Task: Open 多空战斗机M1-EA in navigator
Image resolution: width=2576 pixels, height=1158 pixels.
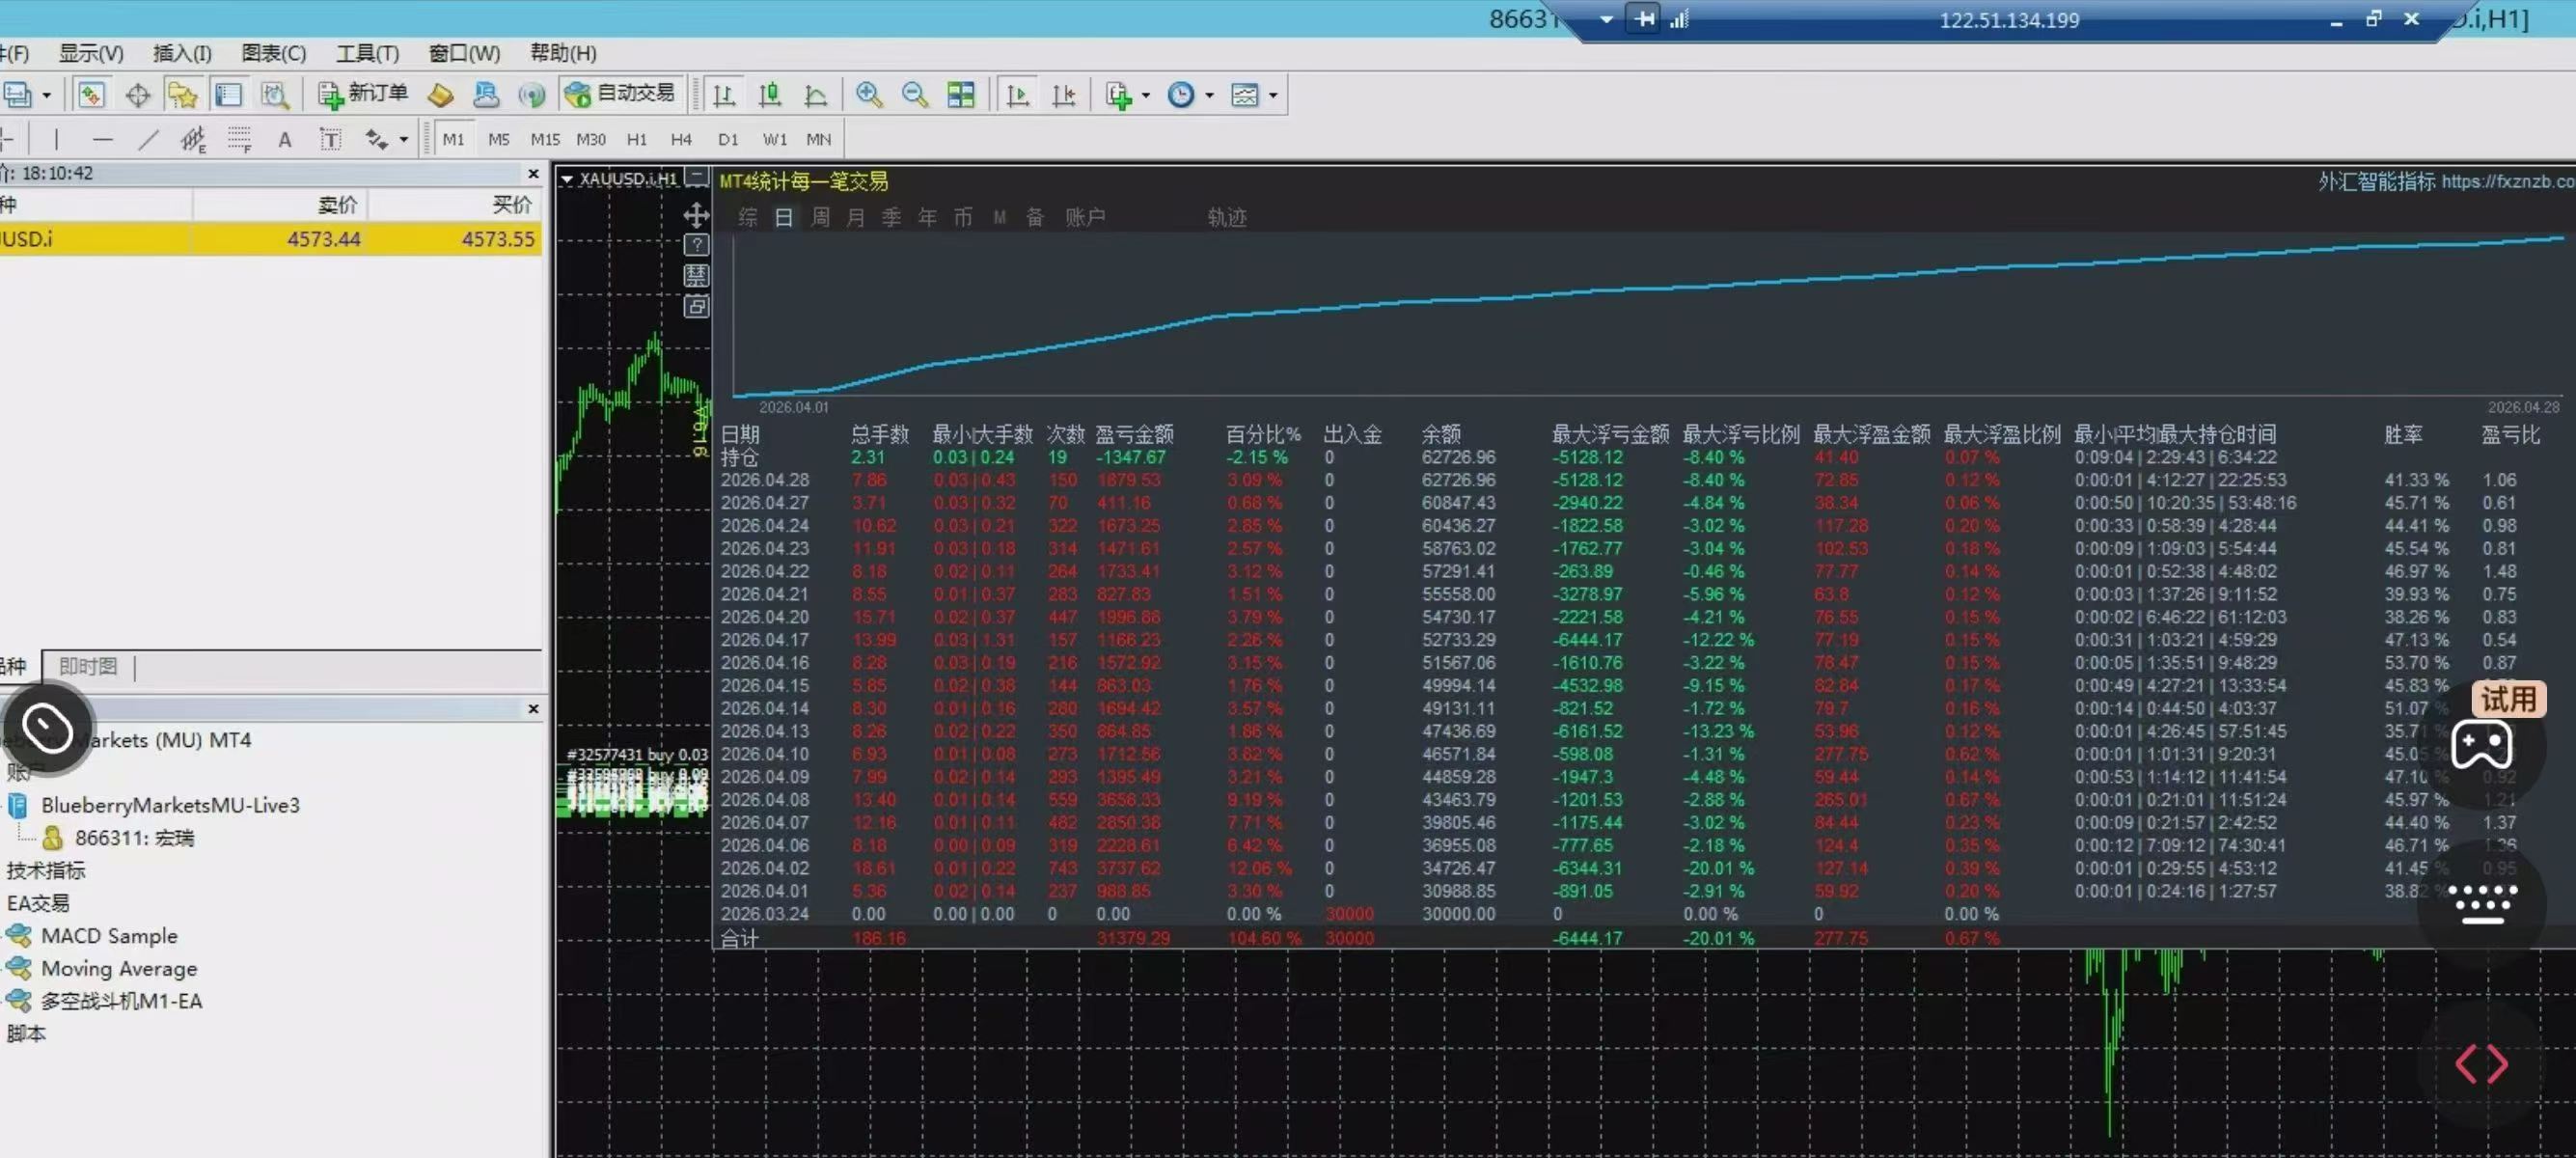Action: 121,1001
